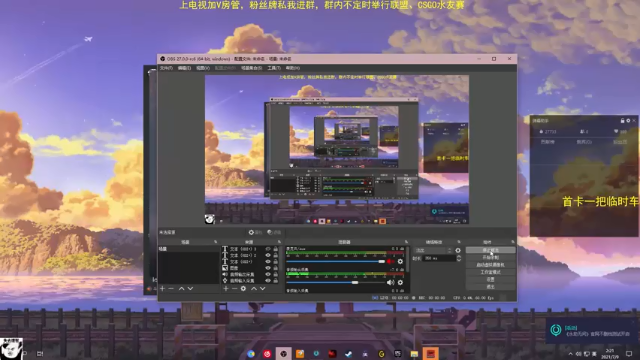The width and height of the screenshot is (640, 360).
Task: Toggle visibility of the image source
Action: click(x=268, y=268)
